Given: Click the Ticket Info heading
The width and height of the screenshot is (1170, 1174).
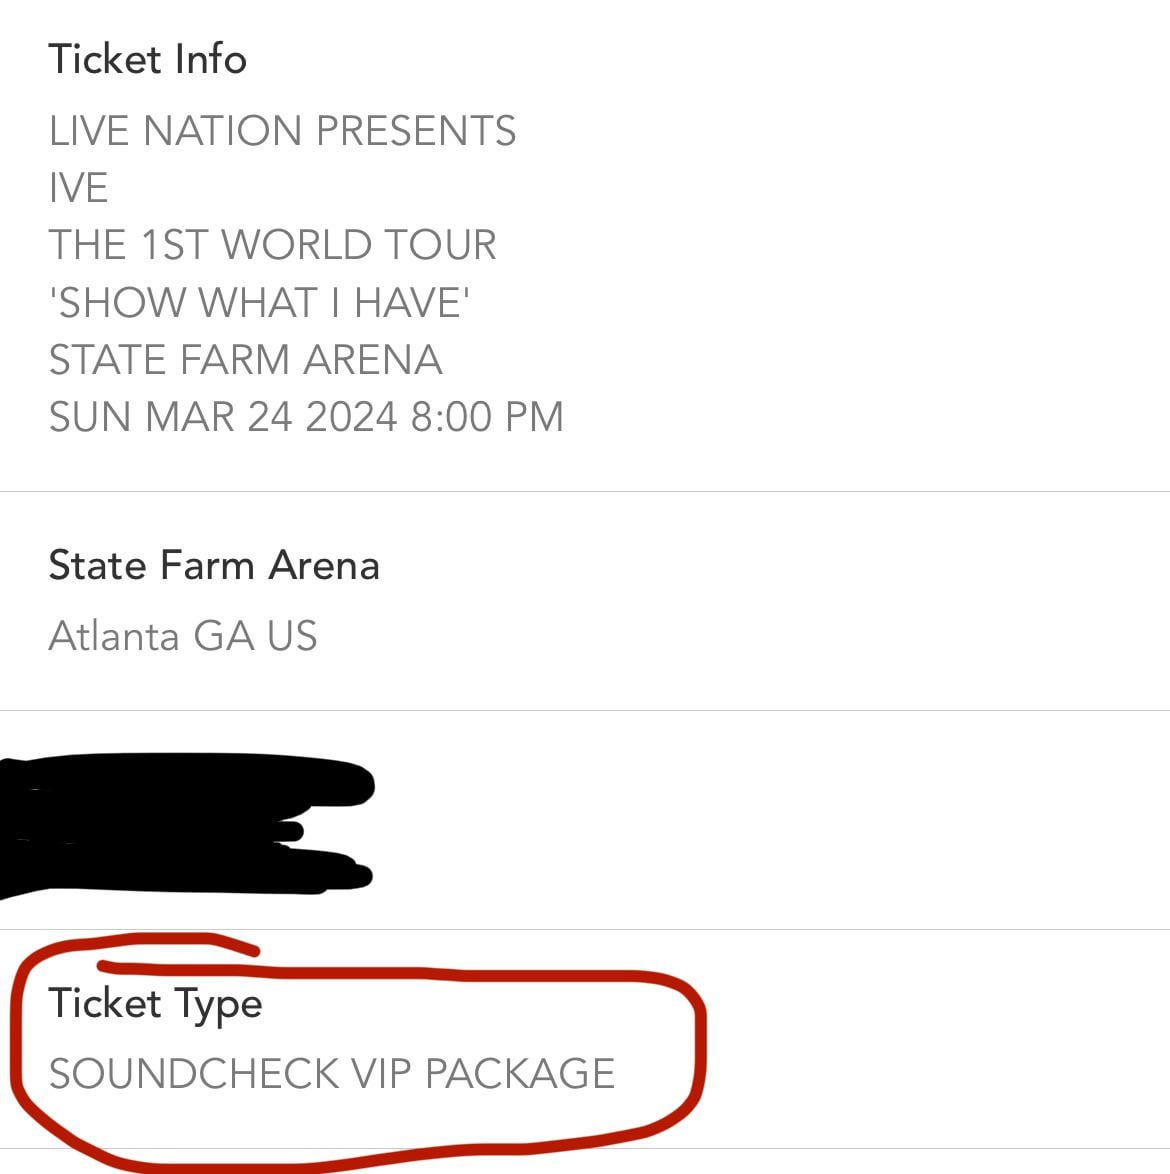Looking at the screenshot, I should coord(147,59).
